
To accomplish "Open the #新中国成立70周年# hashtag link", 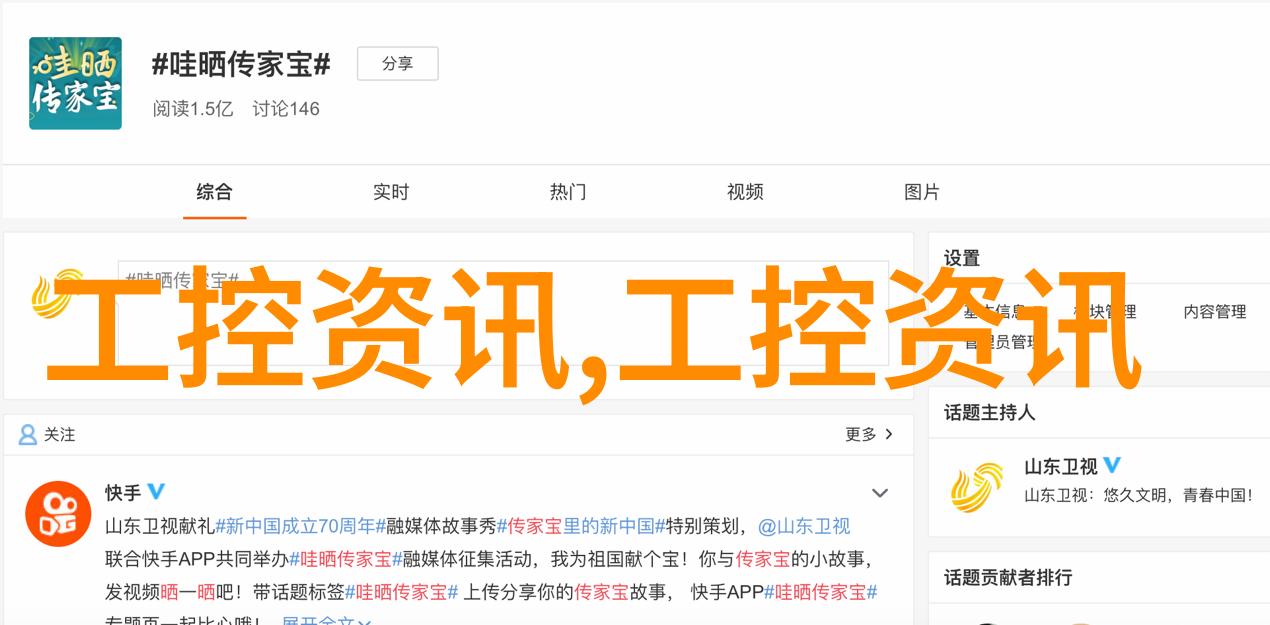I will coord(301,526).
